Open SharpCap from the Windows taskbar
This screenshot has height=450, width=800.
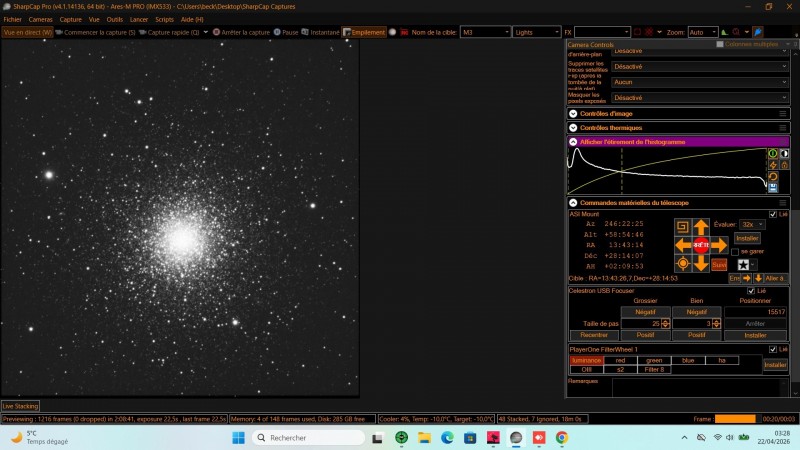516,438
